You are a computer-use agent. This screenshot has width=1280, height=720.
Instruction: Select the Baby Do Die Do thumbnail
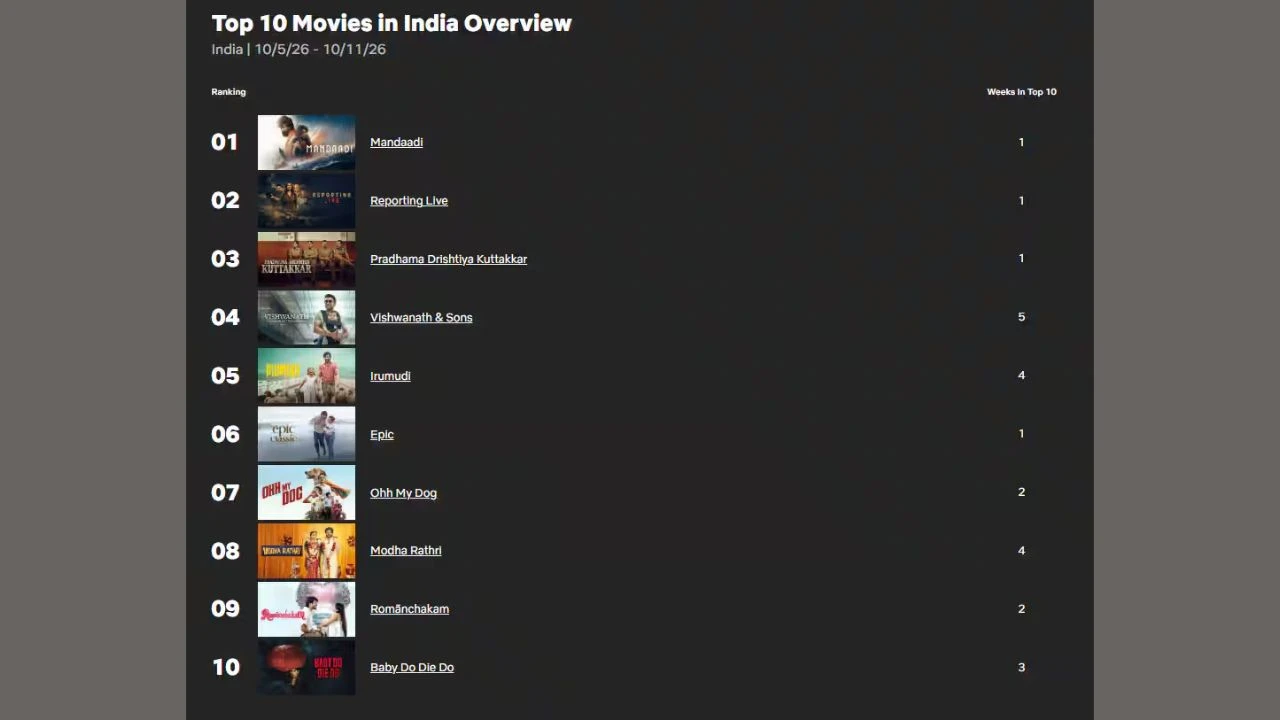tap(306, 668)
